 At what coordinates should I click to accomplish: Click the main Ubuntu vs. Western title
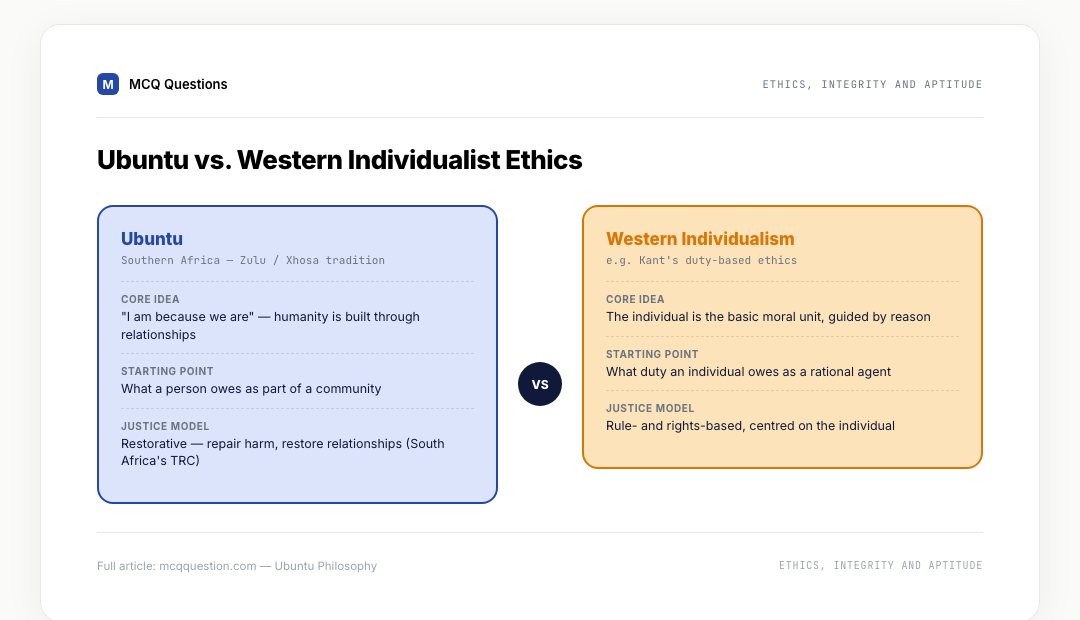pyautogui.click(x=340, y=160)
